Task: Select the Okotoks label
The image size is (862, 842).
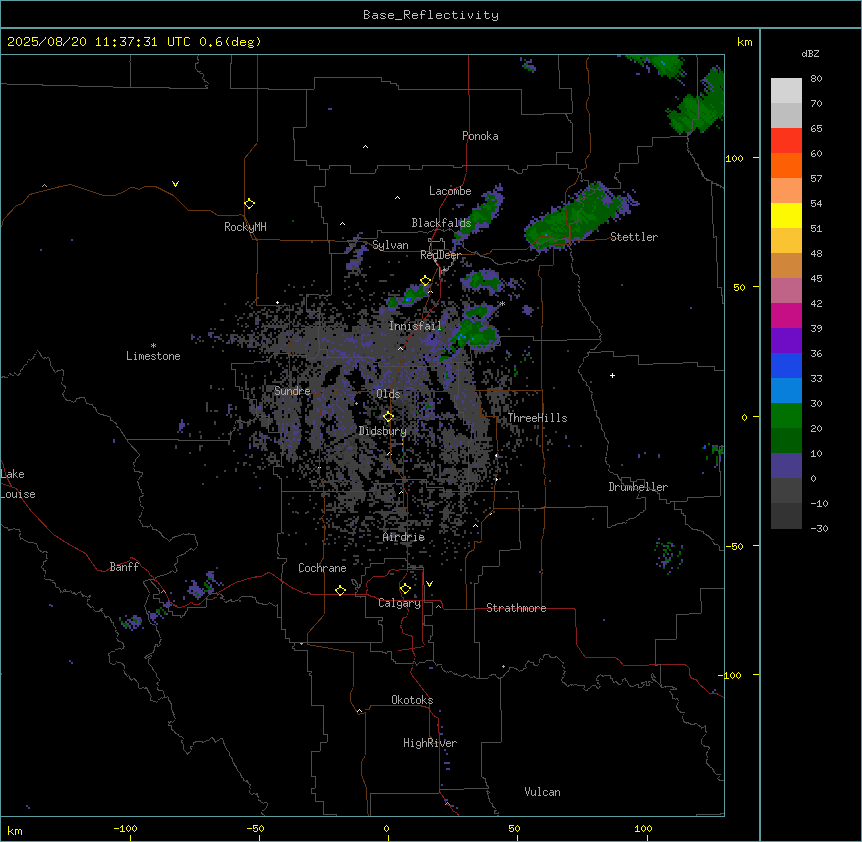Action: [412, 700]
